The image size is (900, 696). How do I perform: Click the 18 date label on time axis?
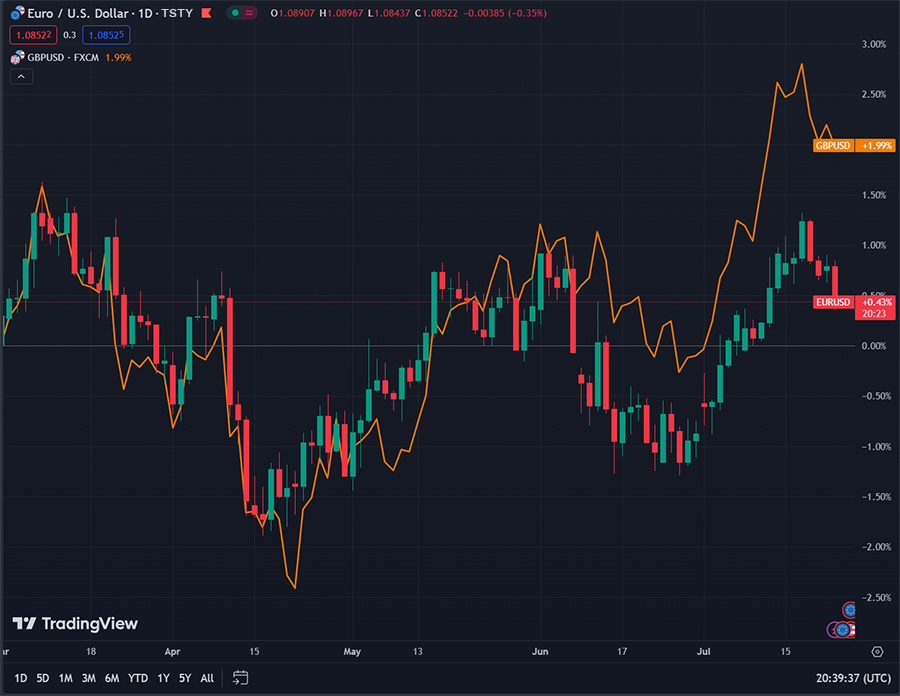[x=91, y=651]
